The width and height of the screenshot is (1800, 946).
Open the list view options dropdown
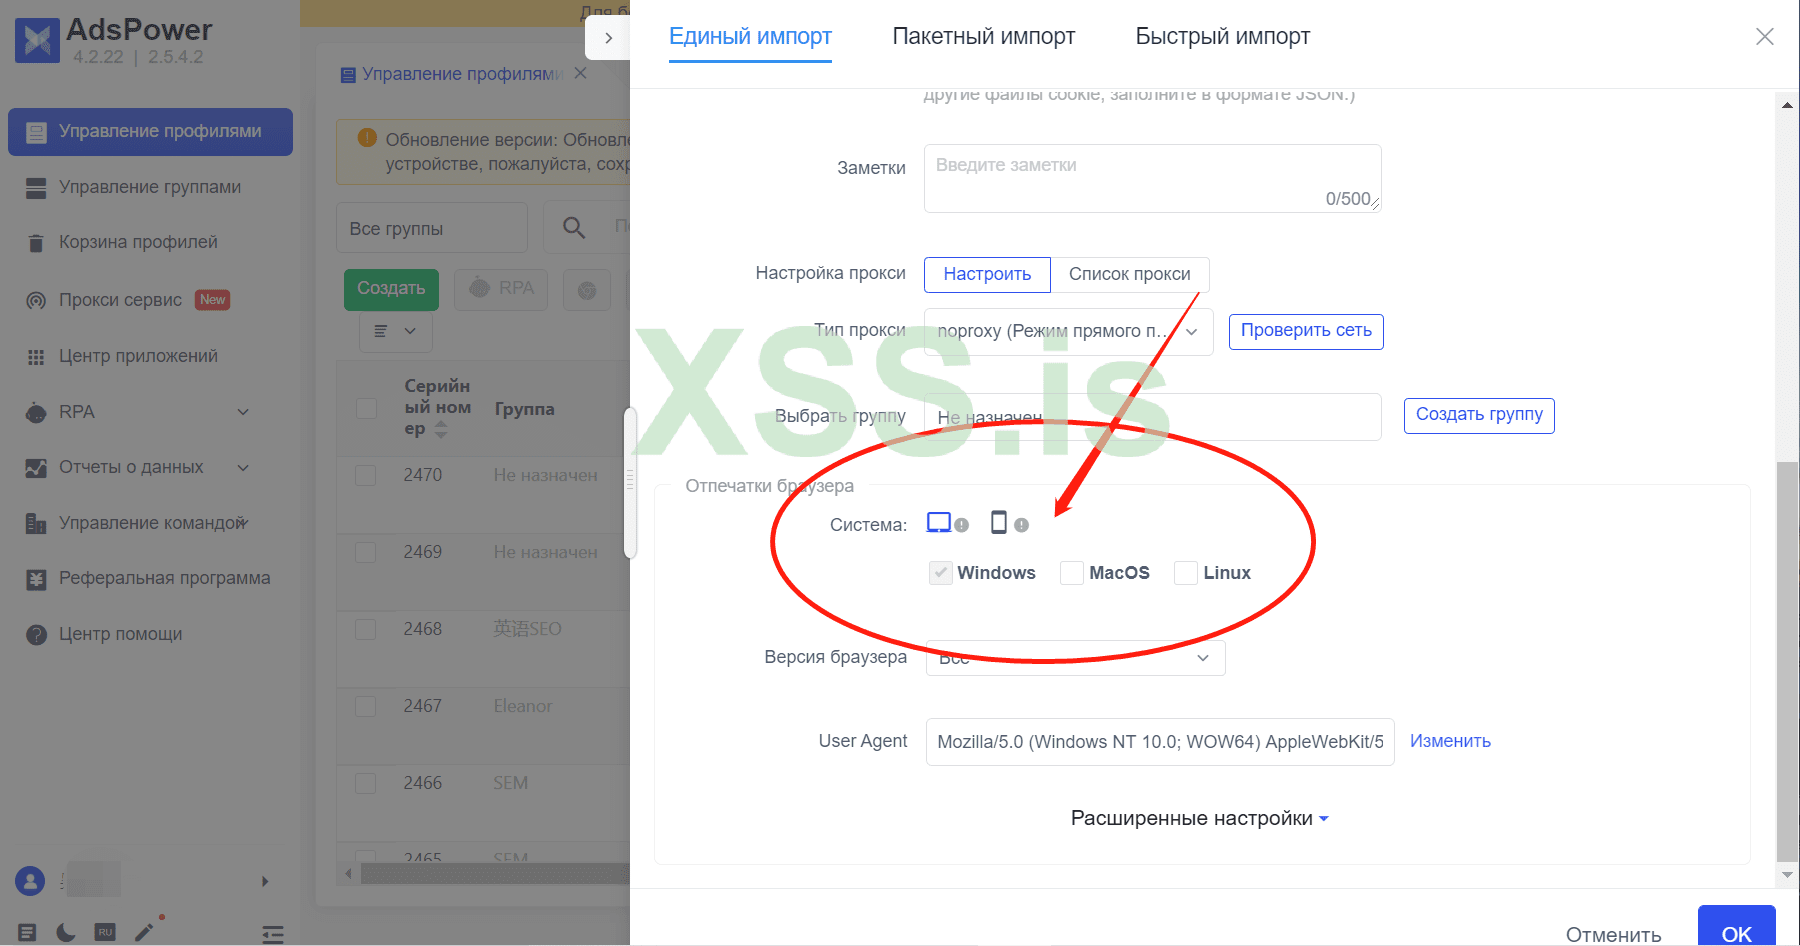coord(395,331)
